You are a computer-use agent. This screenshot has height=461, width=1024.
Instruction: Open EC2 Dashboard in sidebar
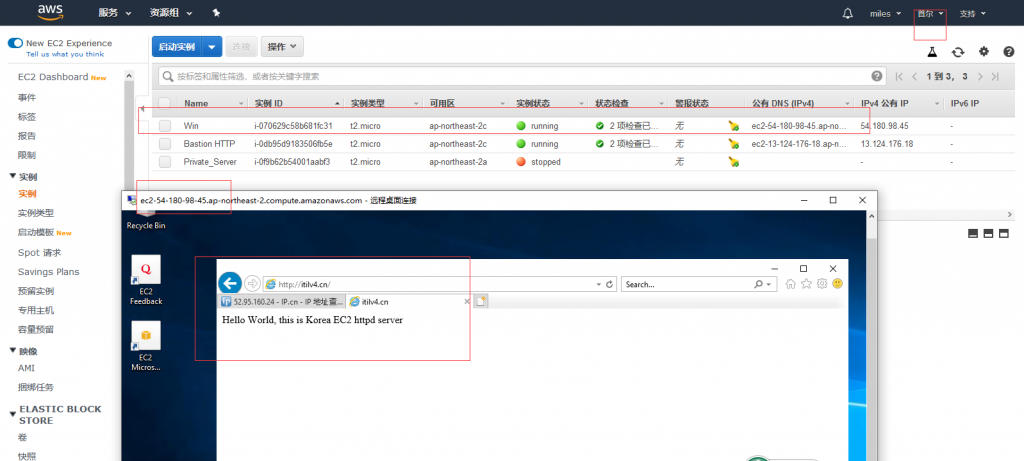53,77
